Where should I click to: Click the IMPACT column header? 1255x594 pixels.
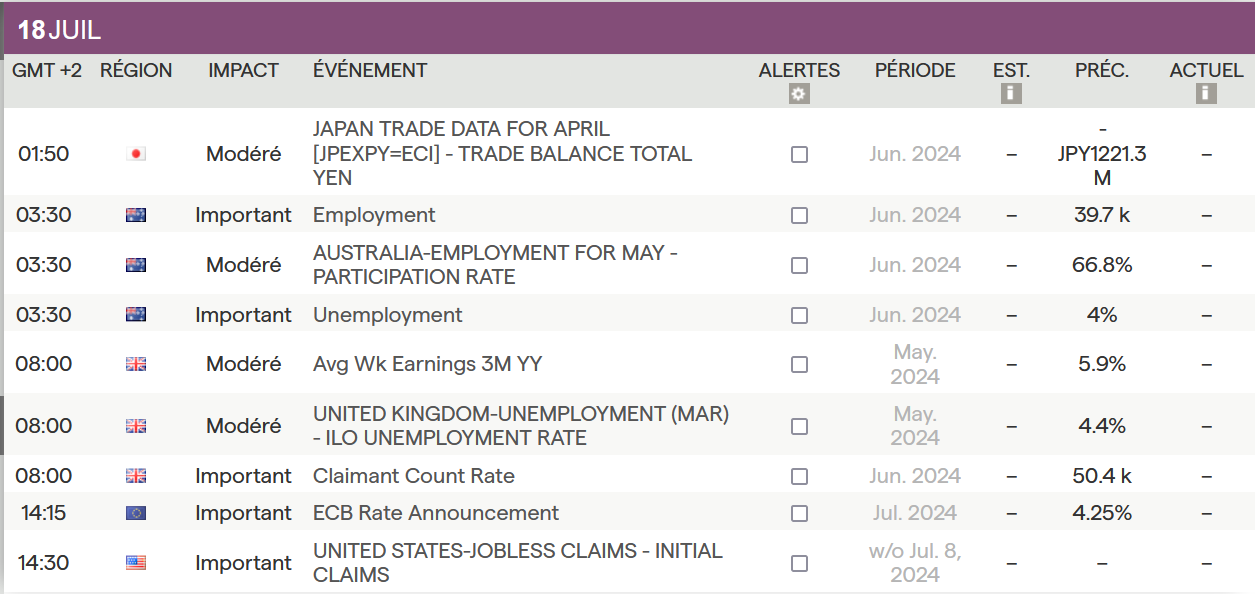[x=243, y=71]
